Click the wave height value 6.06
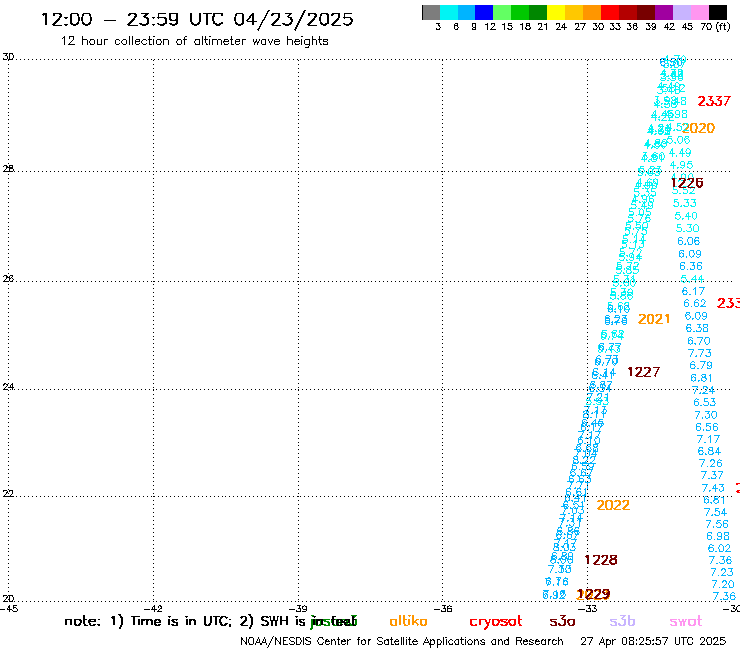740x650 pixels. coord(689,241)
